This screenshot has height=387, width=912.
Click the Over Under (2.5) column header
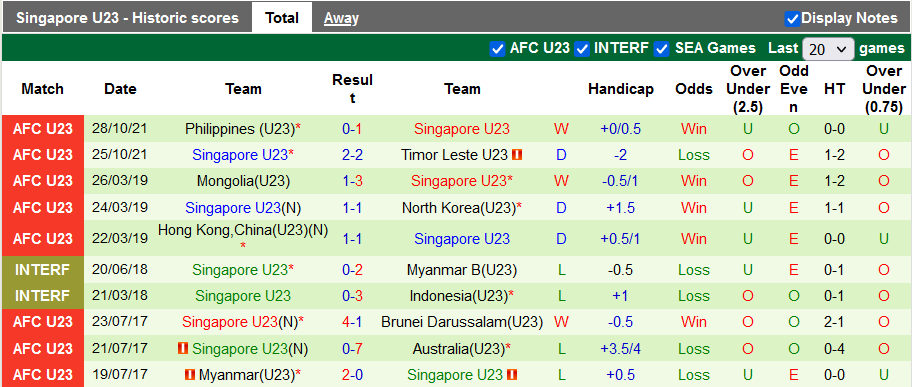[x=748, y=89]
